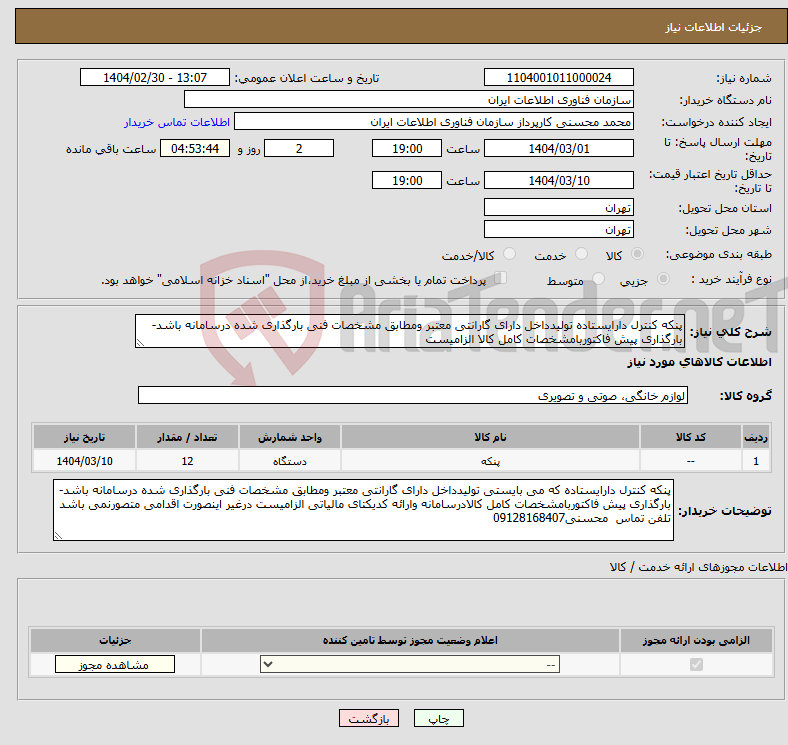This screenshot has width=788, height=745.
Task: Click the نام دستگاه خریدار field
Action: (409, 100)
